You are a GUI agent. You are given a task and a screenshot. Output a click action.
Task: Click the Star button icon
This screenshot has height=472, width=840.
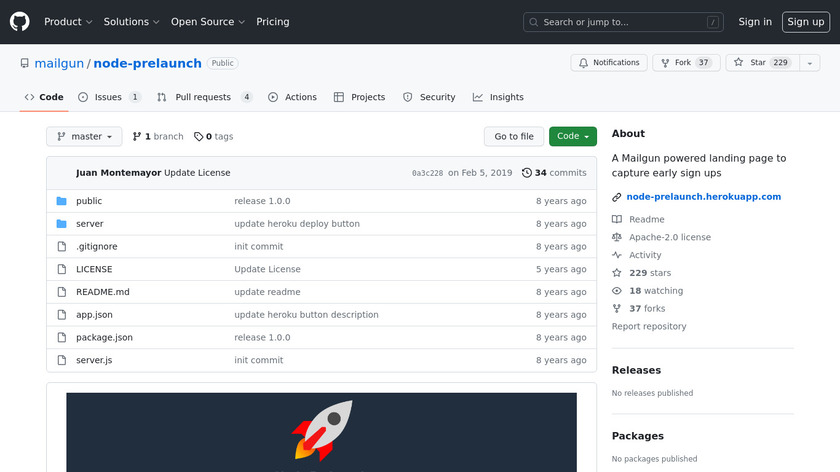[x=739, y=63]
